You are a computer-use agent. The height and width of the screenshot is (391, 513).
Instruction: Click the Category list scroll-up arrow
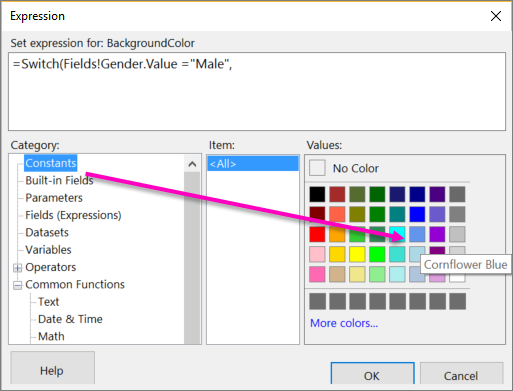coord(192,164)
